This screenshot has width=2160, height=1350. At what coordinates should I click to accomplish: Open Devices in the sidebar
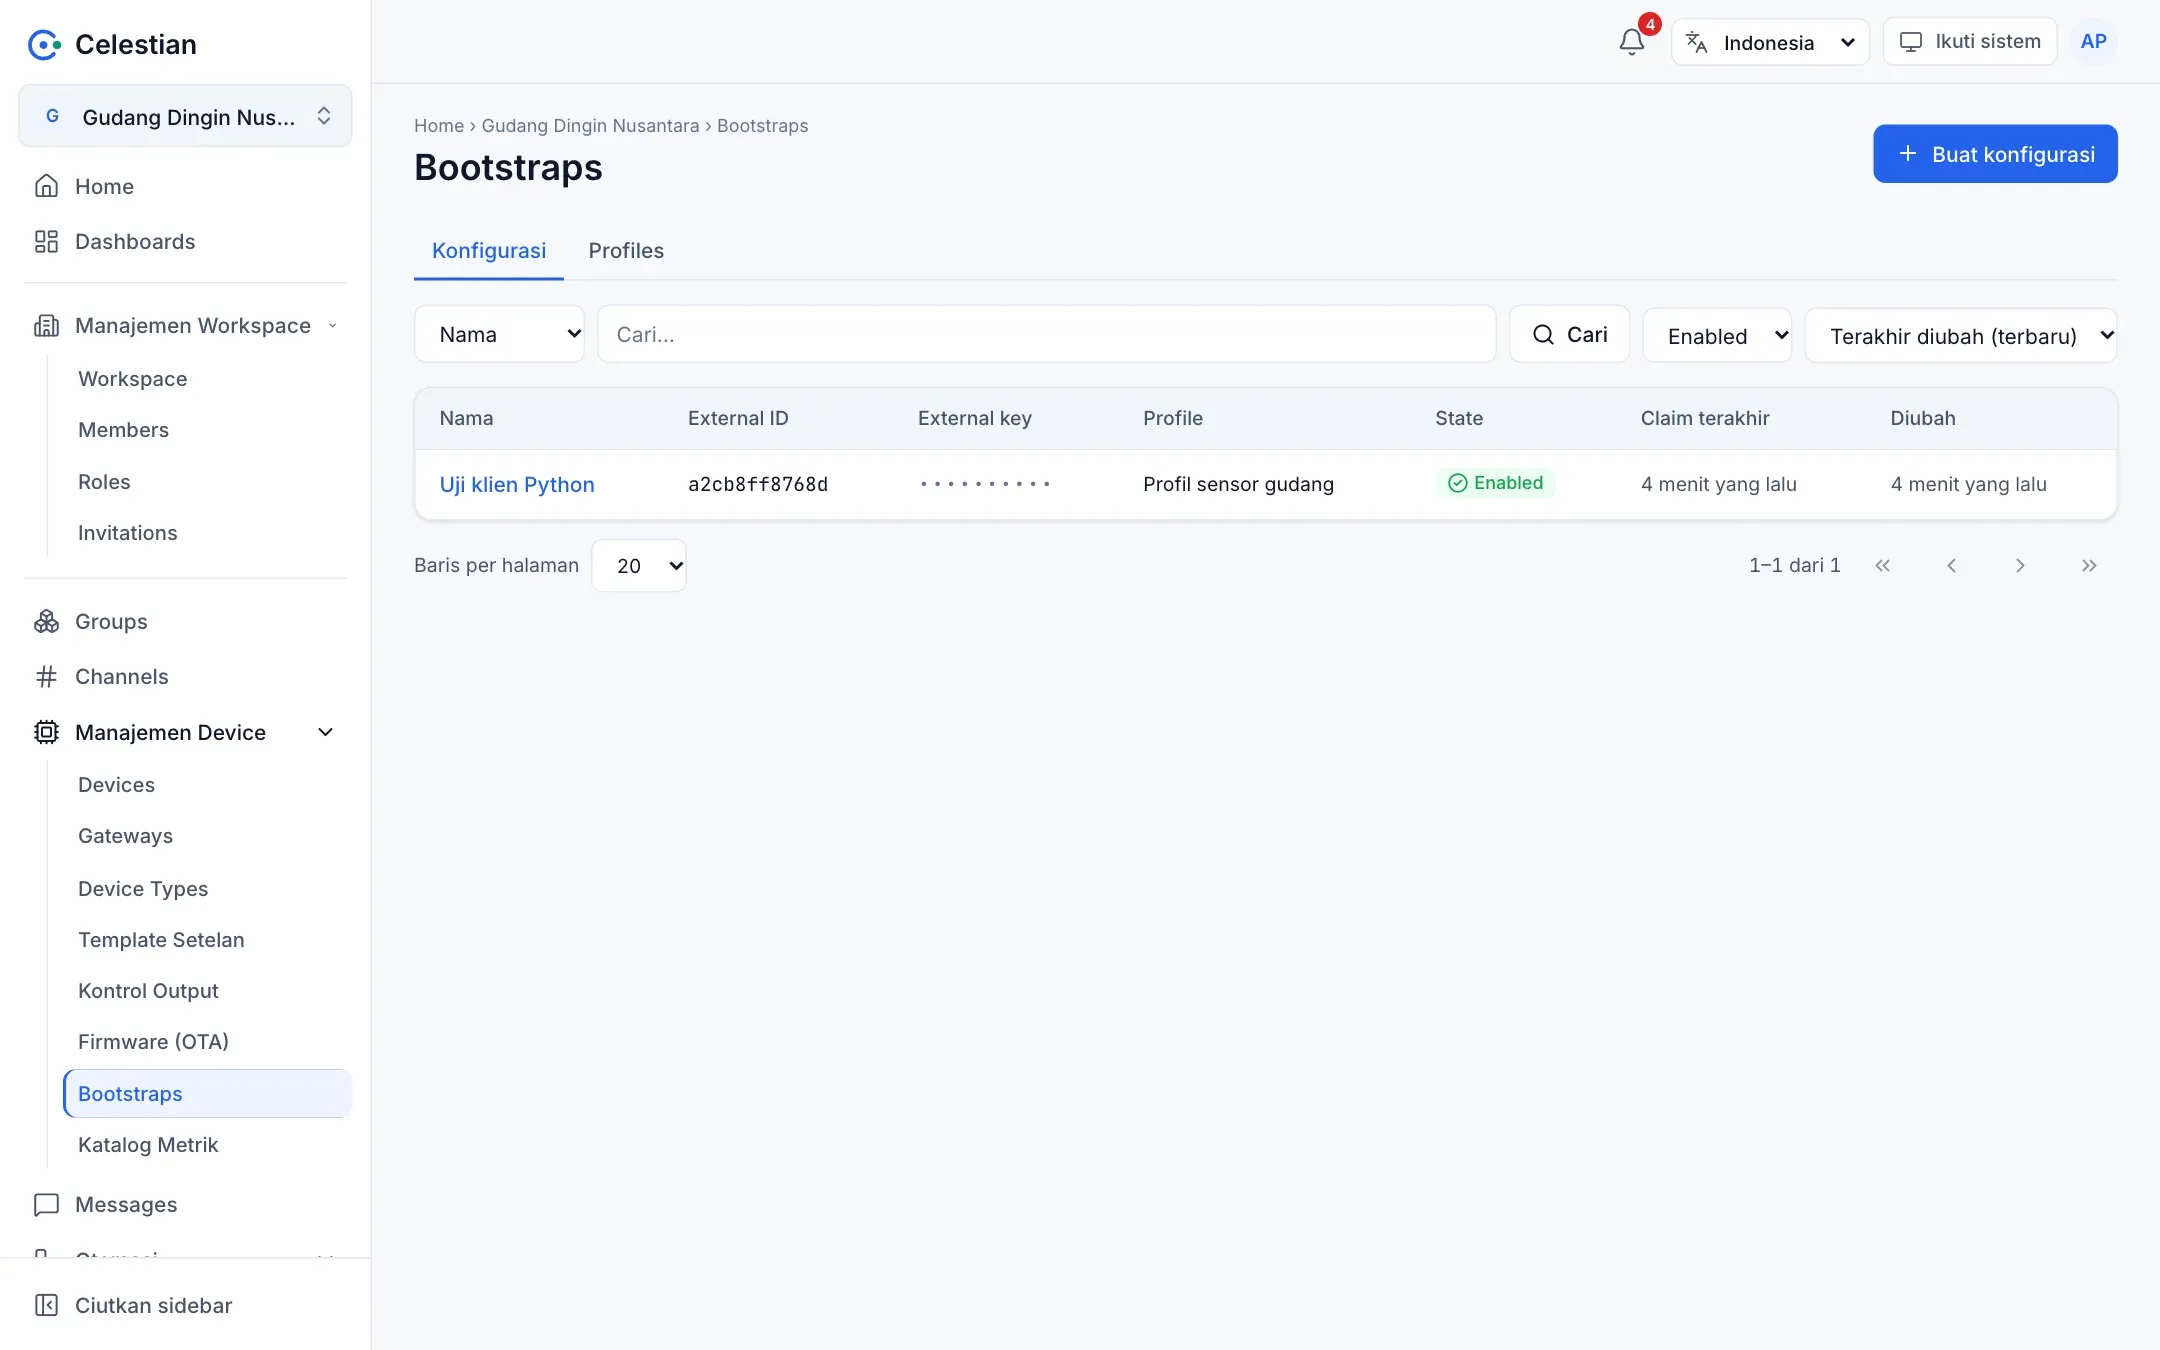tap(116, 785)
